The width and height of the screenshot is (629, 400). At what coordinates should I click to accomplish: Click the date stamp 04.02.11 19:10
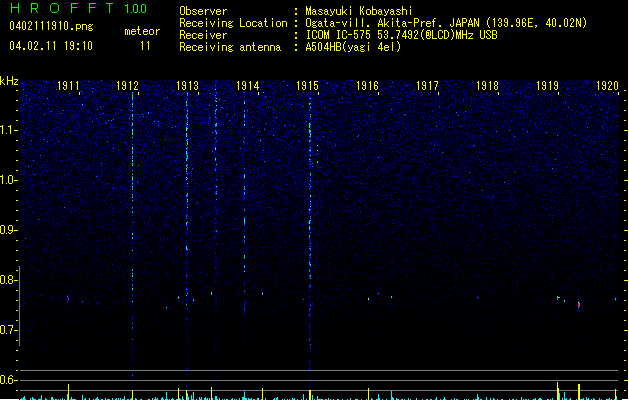51,46
